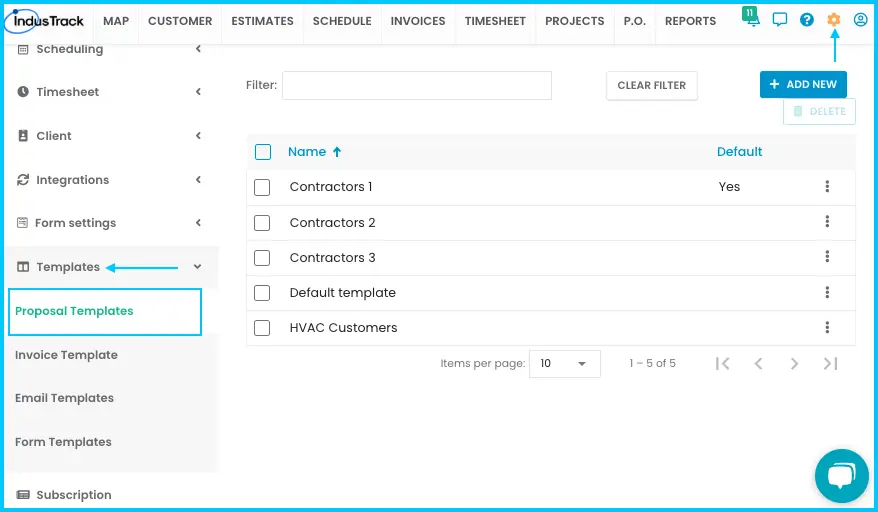This screenshot has height=512, width=878.
Task: Expand the Timesheet sidebar section chevron
Action: (x=198, y=91)
